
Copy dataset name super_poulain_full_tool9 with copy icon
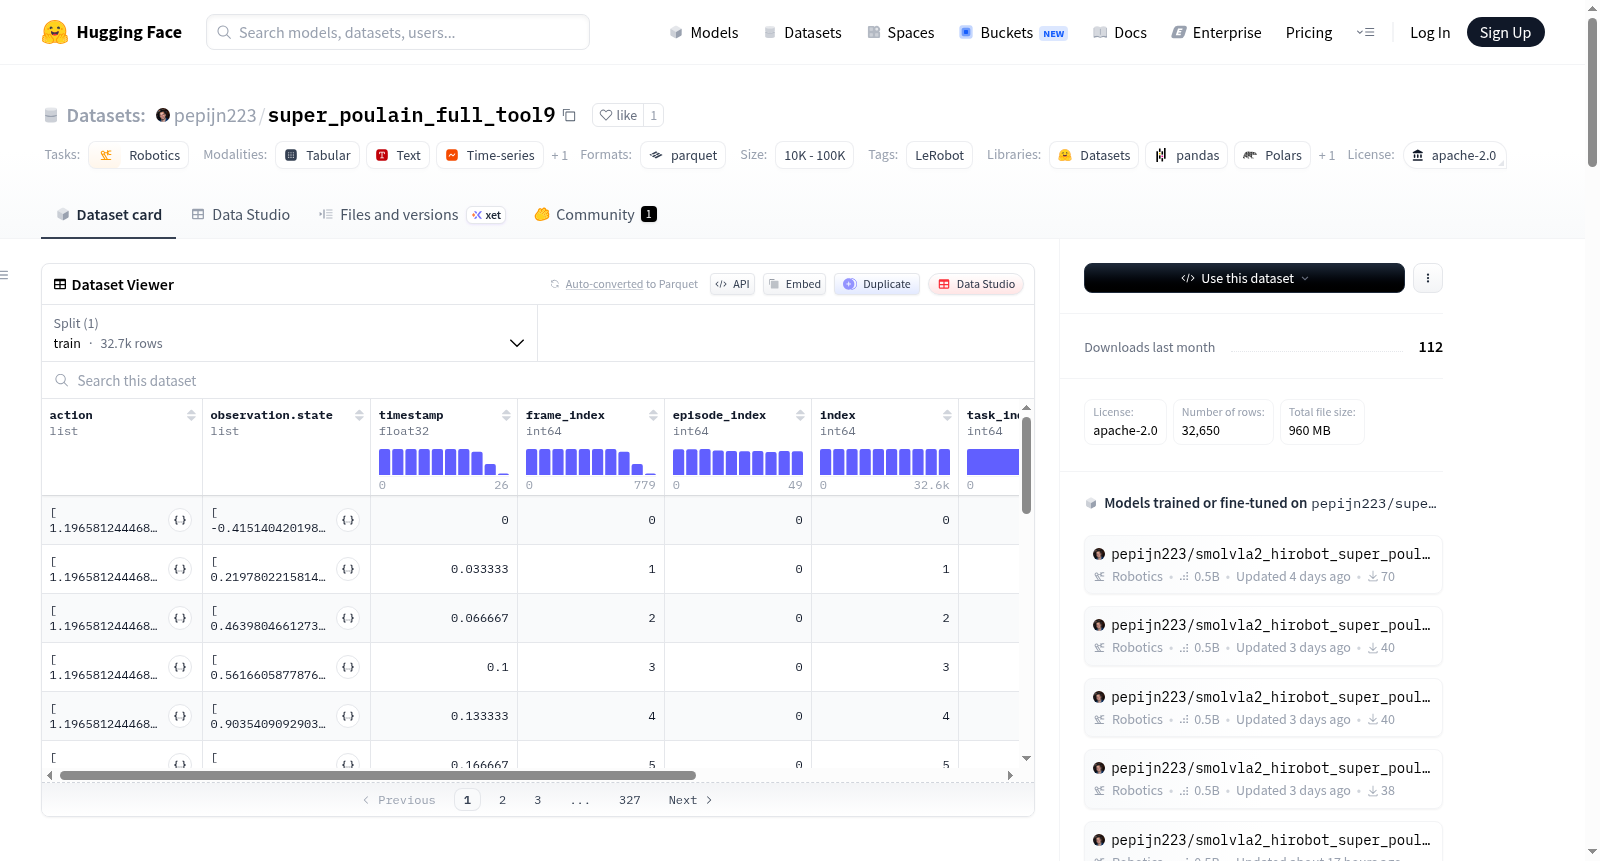coord(569,115)
